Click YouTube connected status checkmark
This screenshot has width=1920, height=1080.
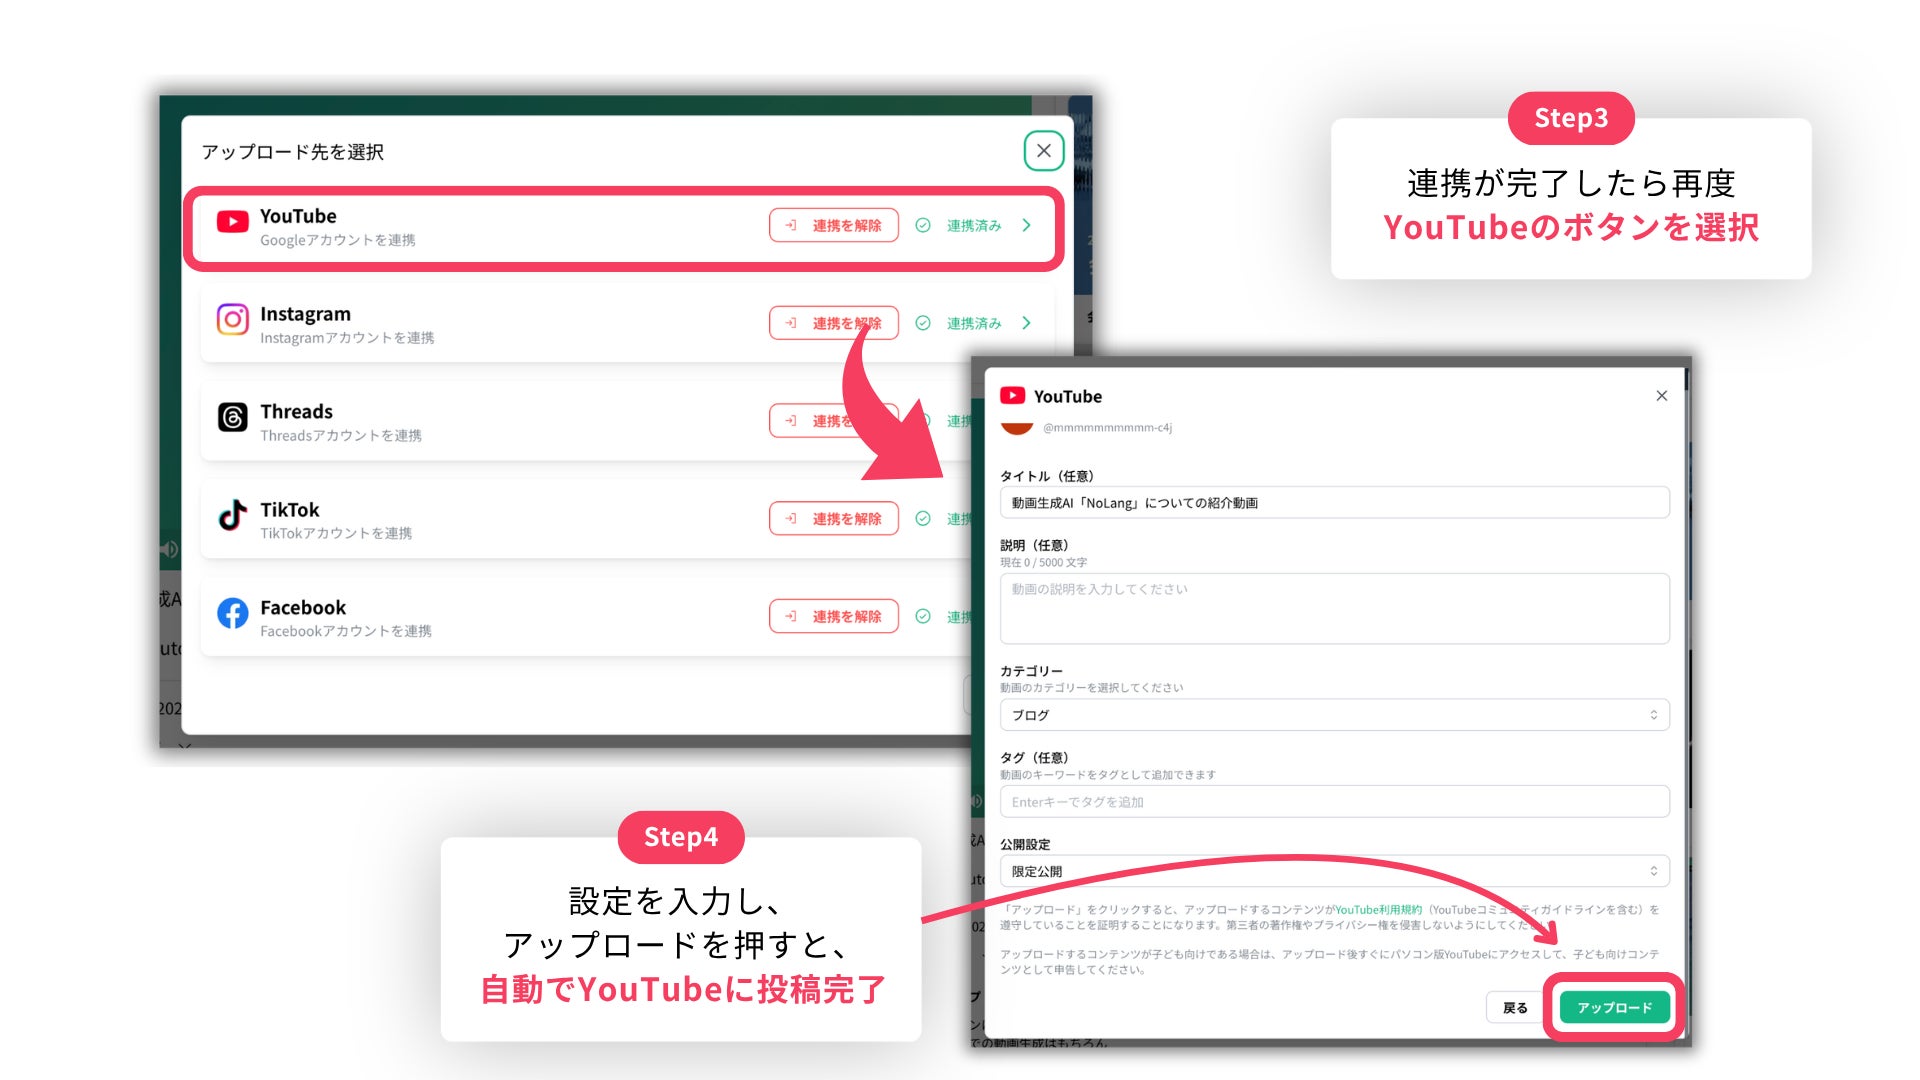(923, 226)
